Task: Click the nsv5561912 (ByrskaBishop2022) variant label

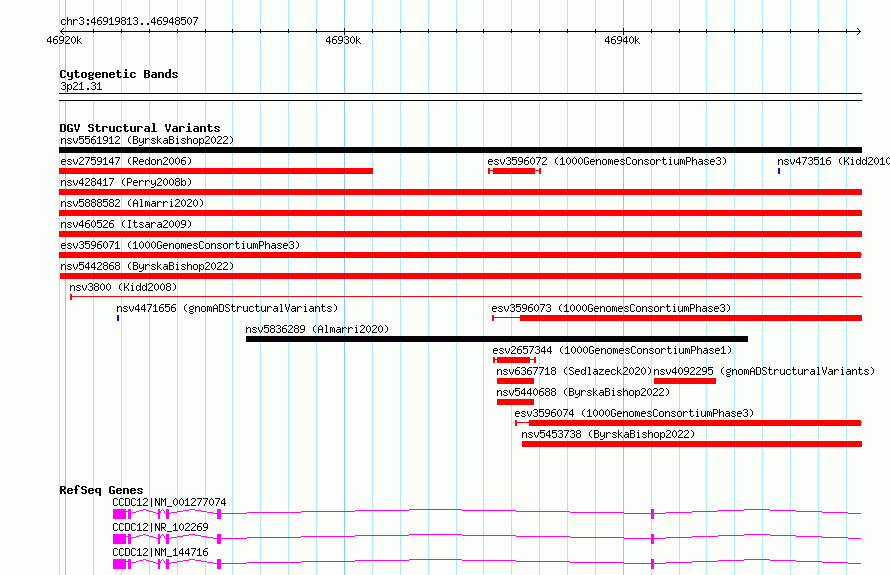Action: coord(147,140)
